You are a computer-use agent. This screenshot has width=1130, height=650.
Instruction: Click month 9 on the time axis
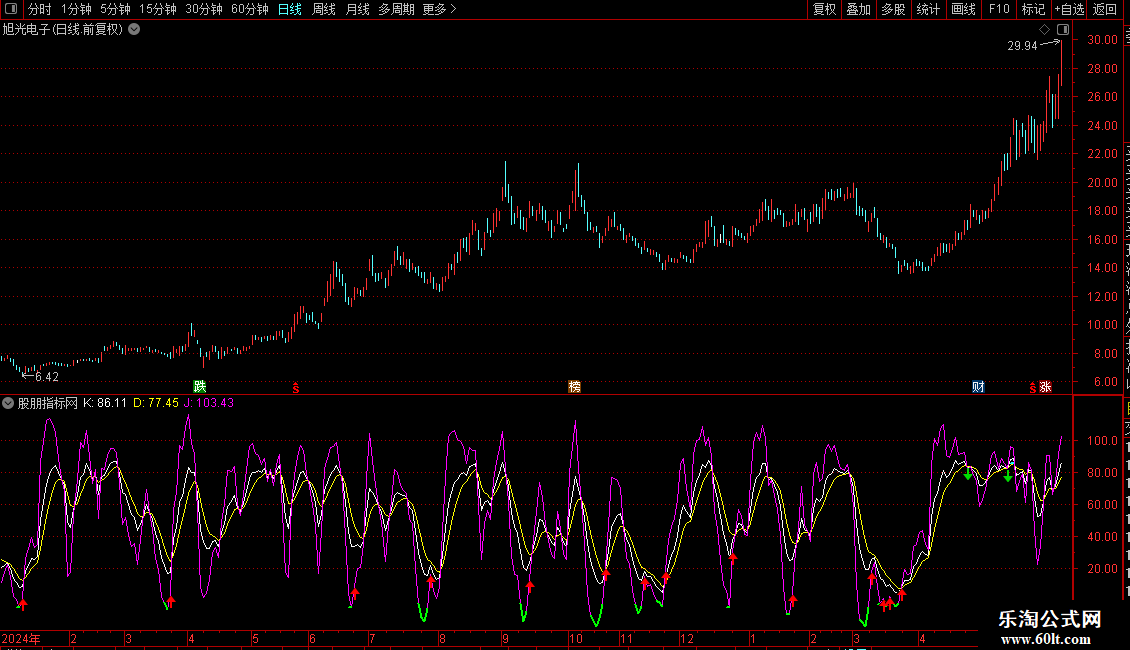coord(505,639)
